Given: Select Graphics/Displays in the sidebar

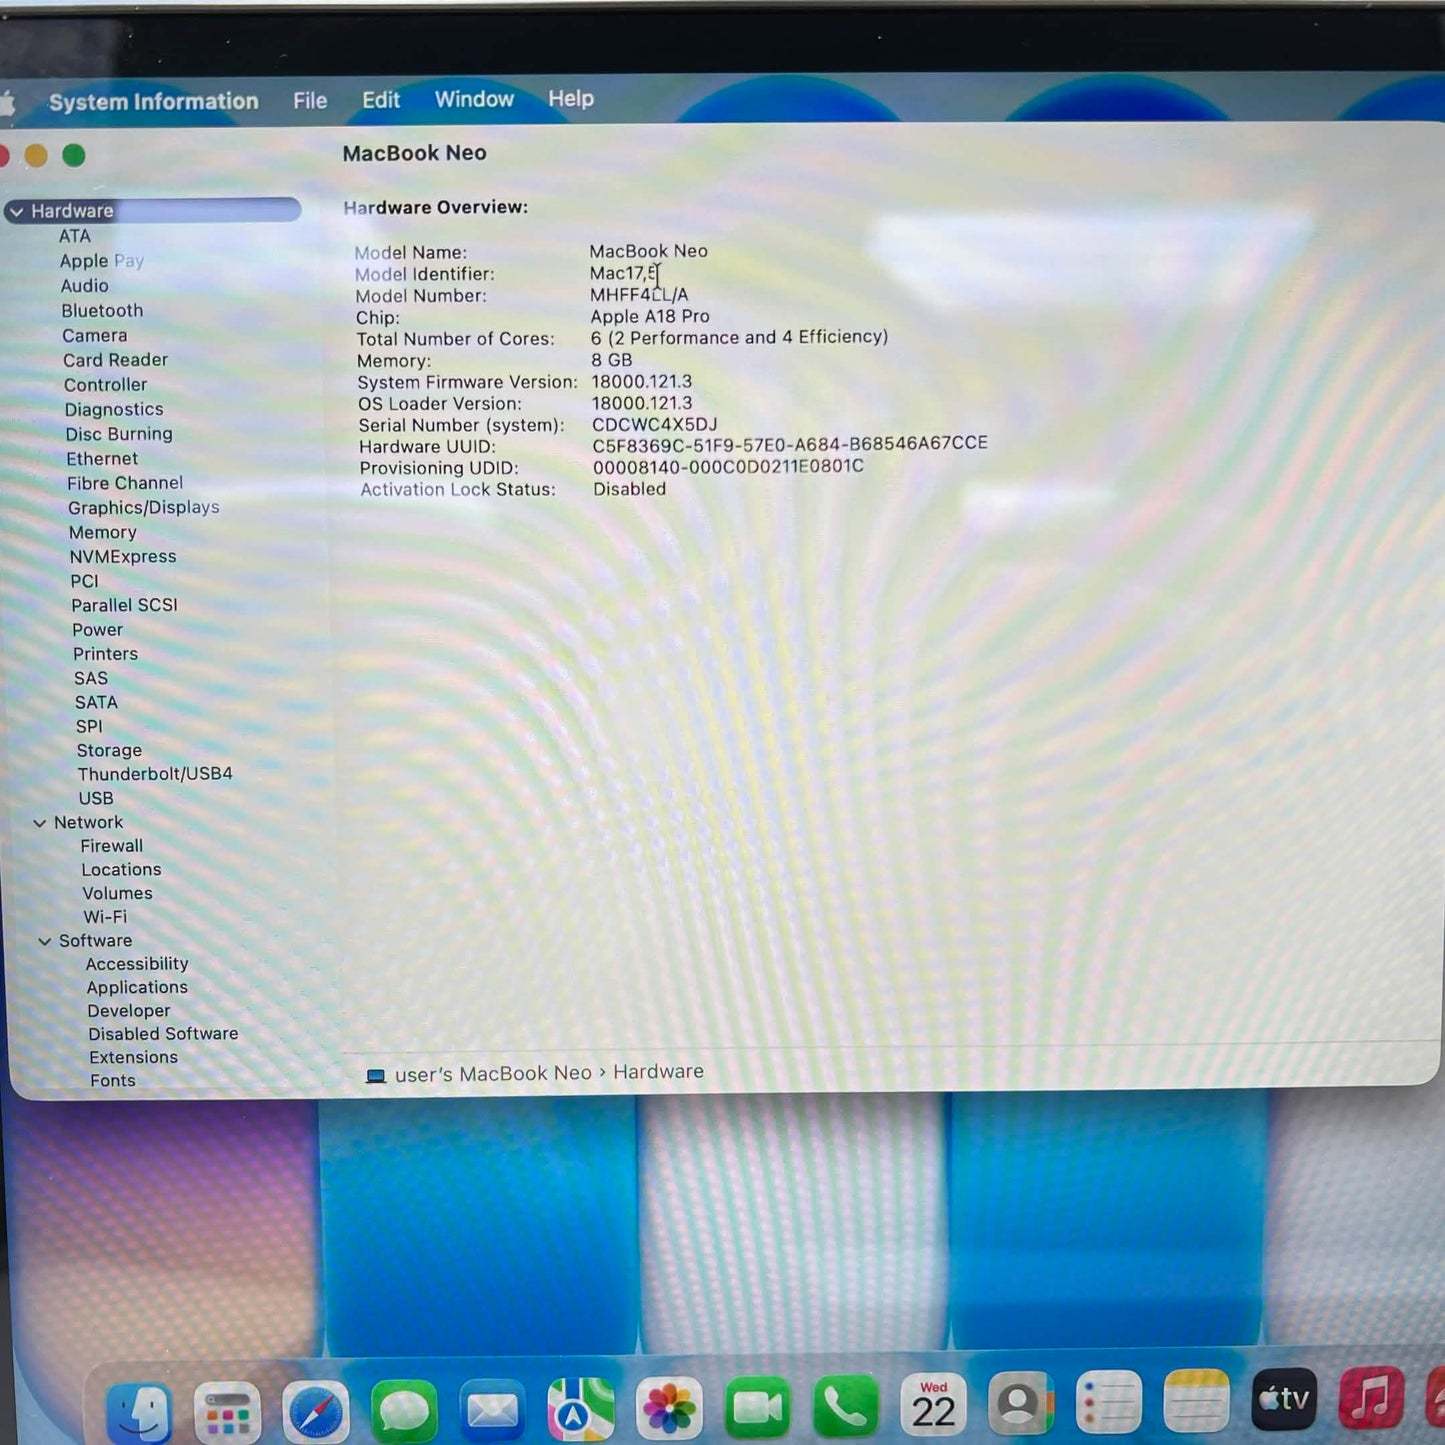Looking at the screenshot, I should (x=144, y=508).
